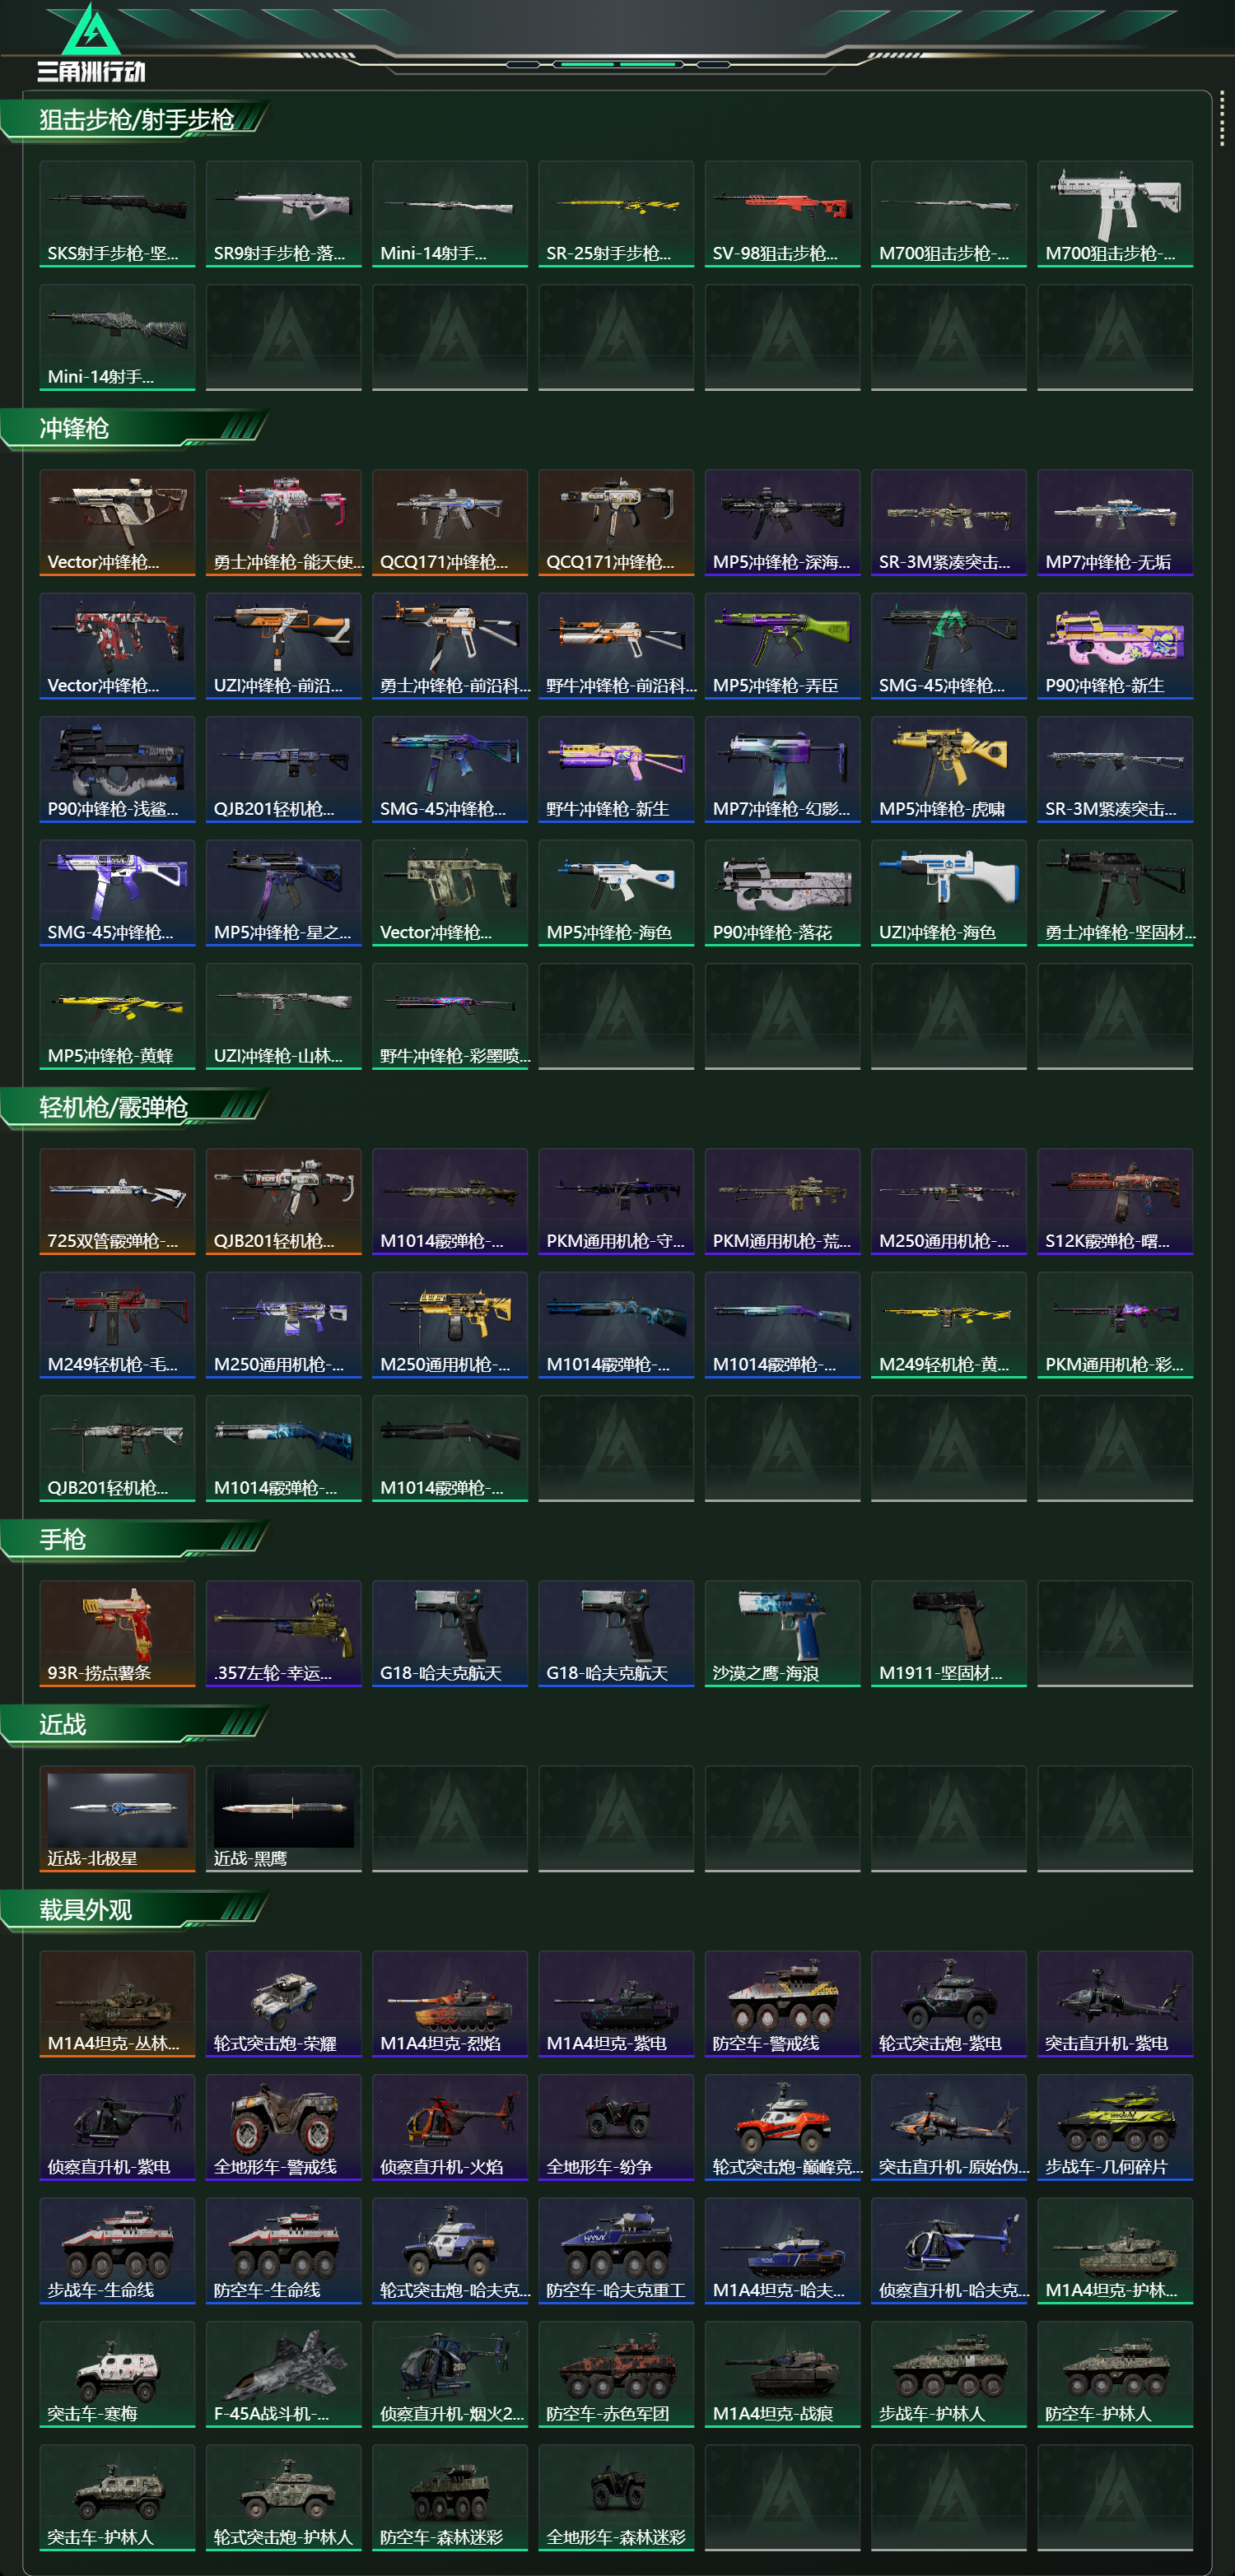Pick the 突击车-寒梅 vehicle skin
The image size is (1235, 2576).
pyautogui.click(x=117, y=2374)
